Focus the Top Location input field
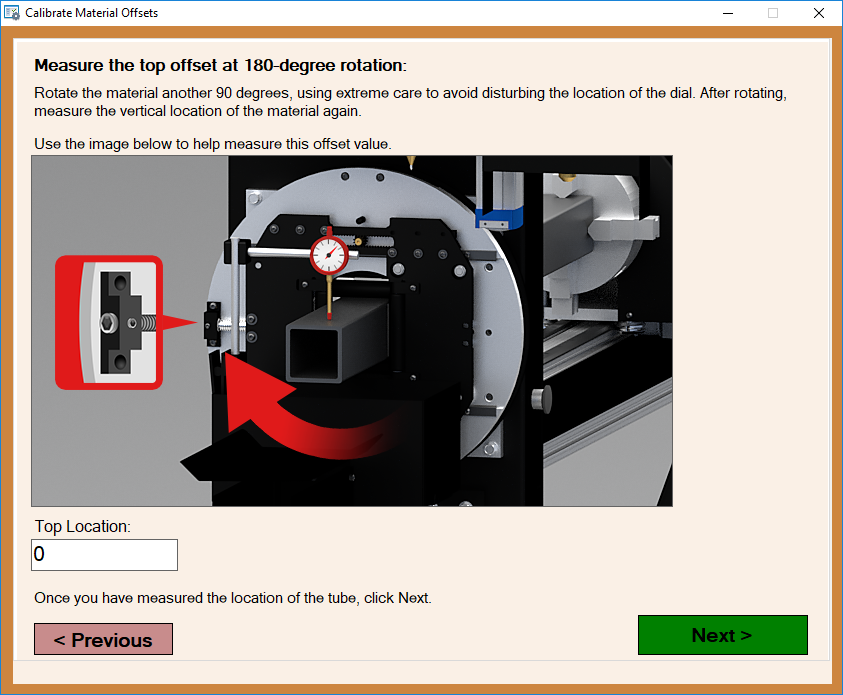 pos(104,555)
